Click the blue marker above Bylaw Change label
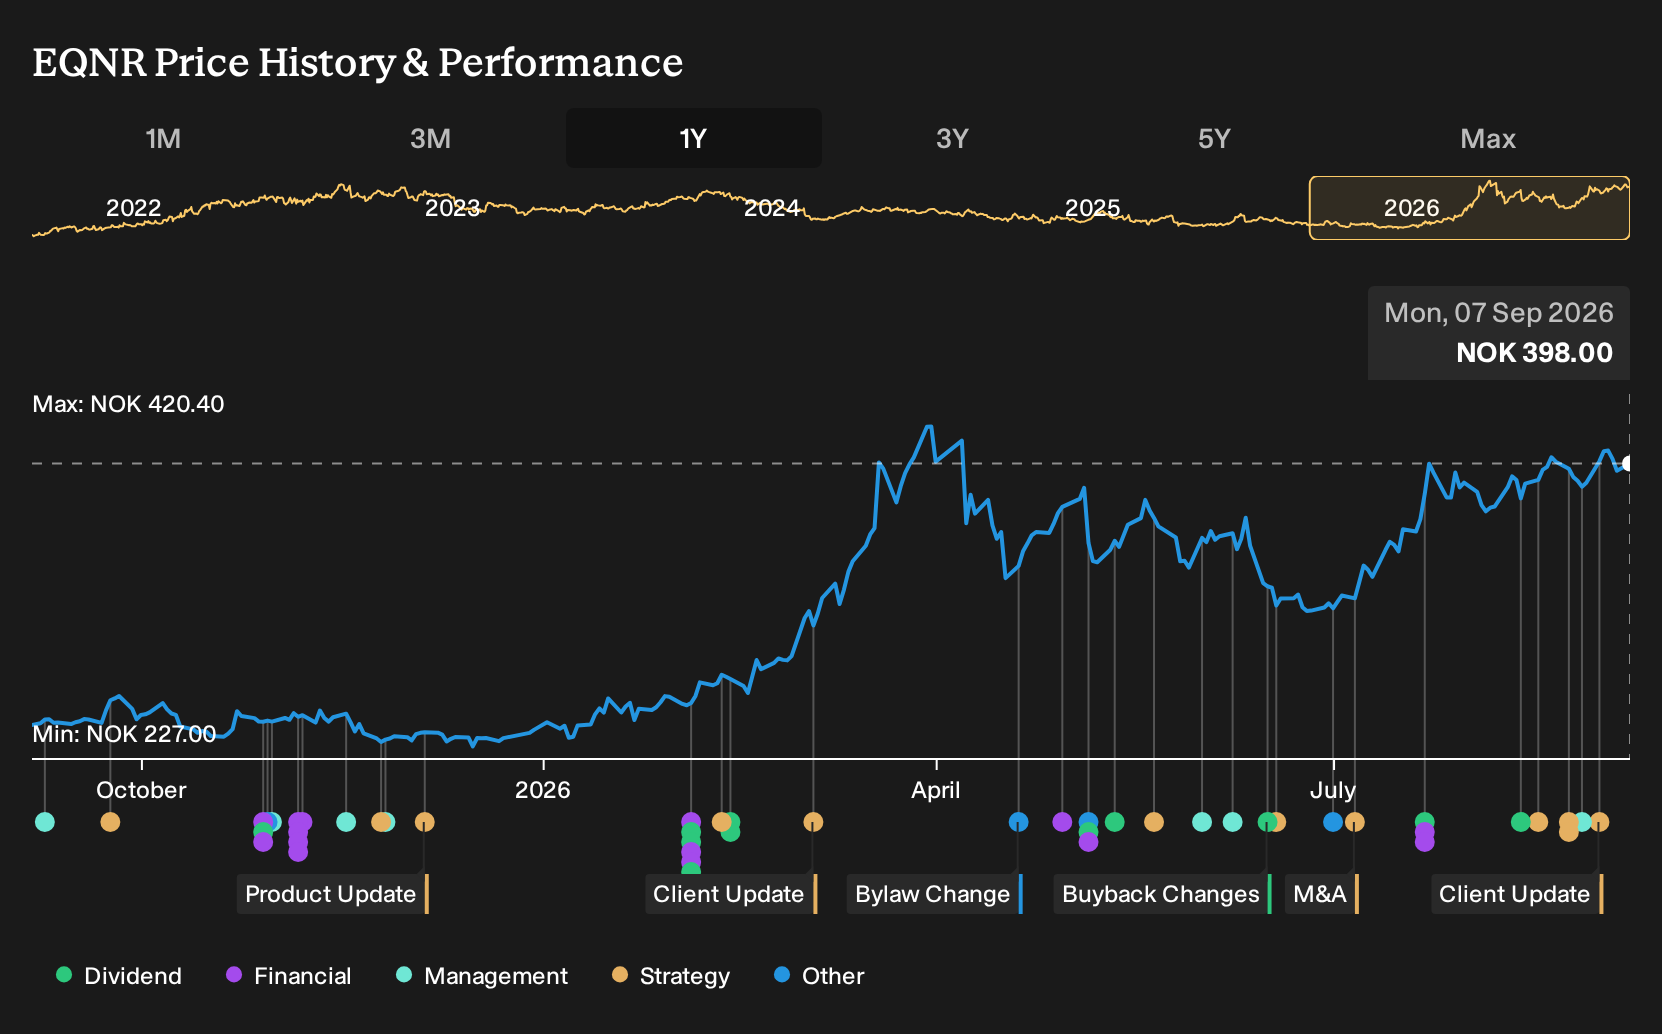The image size is (1662, 1034). click(x=1019, y=822)
